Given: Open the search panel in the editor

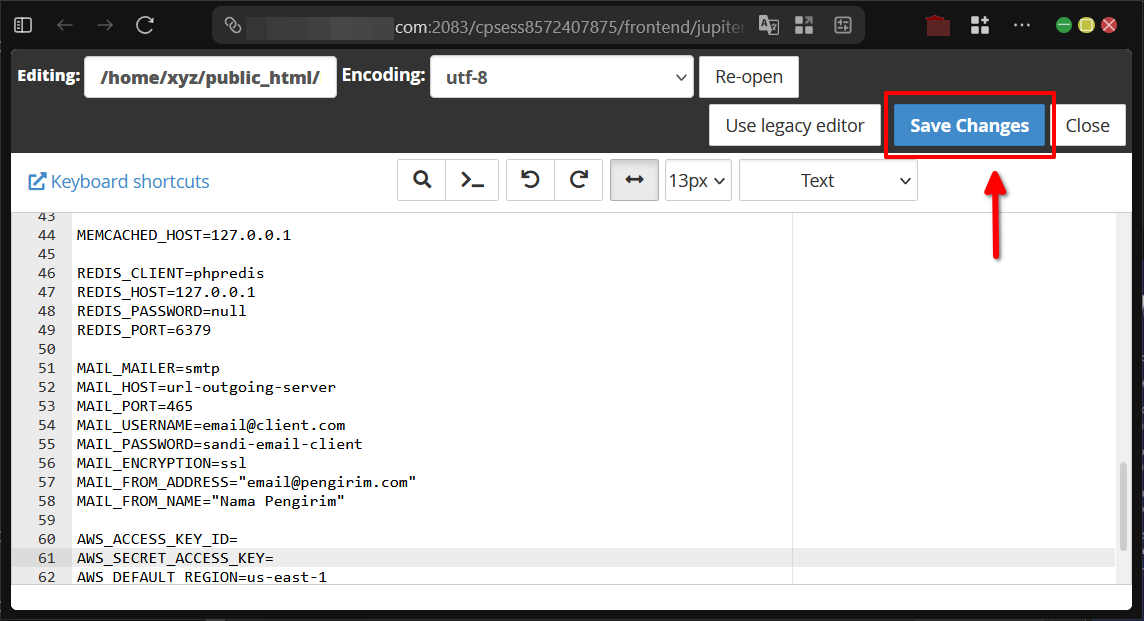Looking at the screenshot, I should point(421,180).
